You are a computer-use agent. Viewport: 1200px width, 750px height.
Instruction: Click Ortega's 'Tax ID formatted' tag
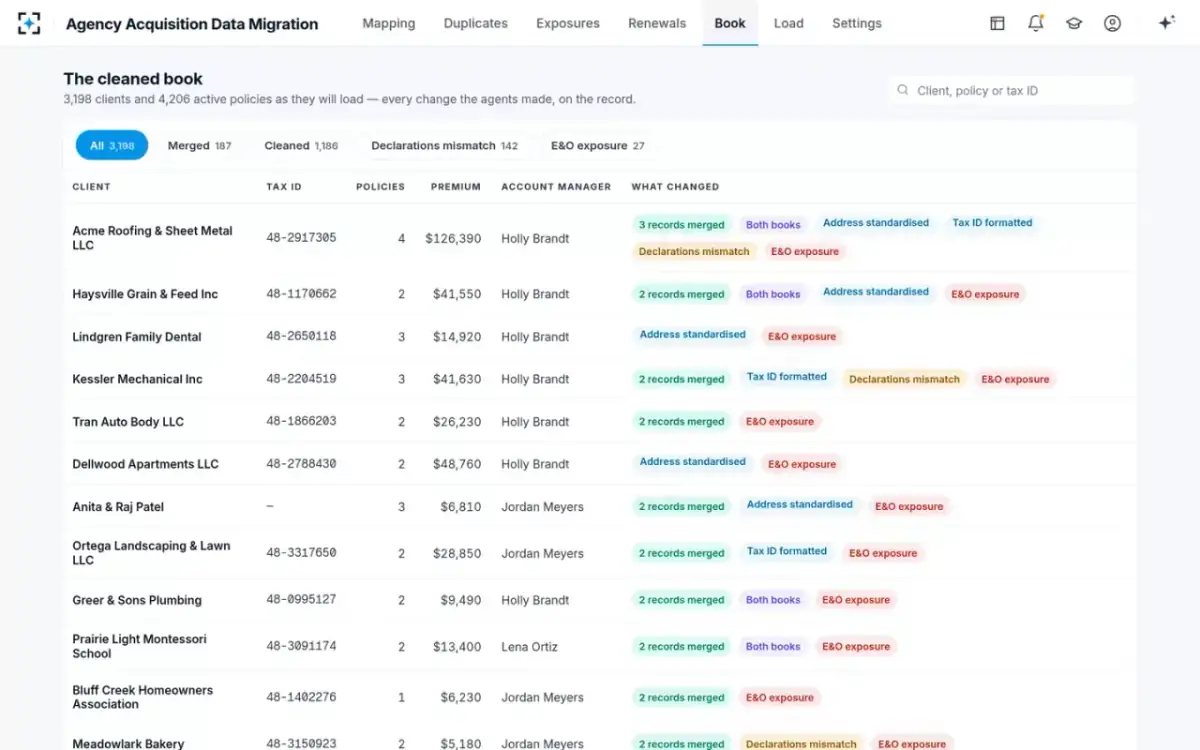tap(787, 551)
